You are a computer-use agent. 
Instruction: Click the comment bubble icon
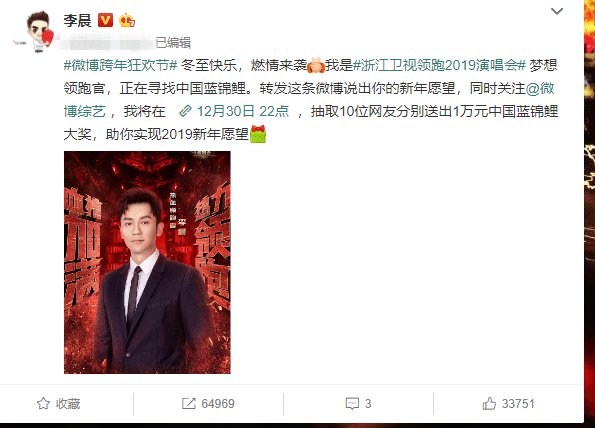tap(352, 403)
